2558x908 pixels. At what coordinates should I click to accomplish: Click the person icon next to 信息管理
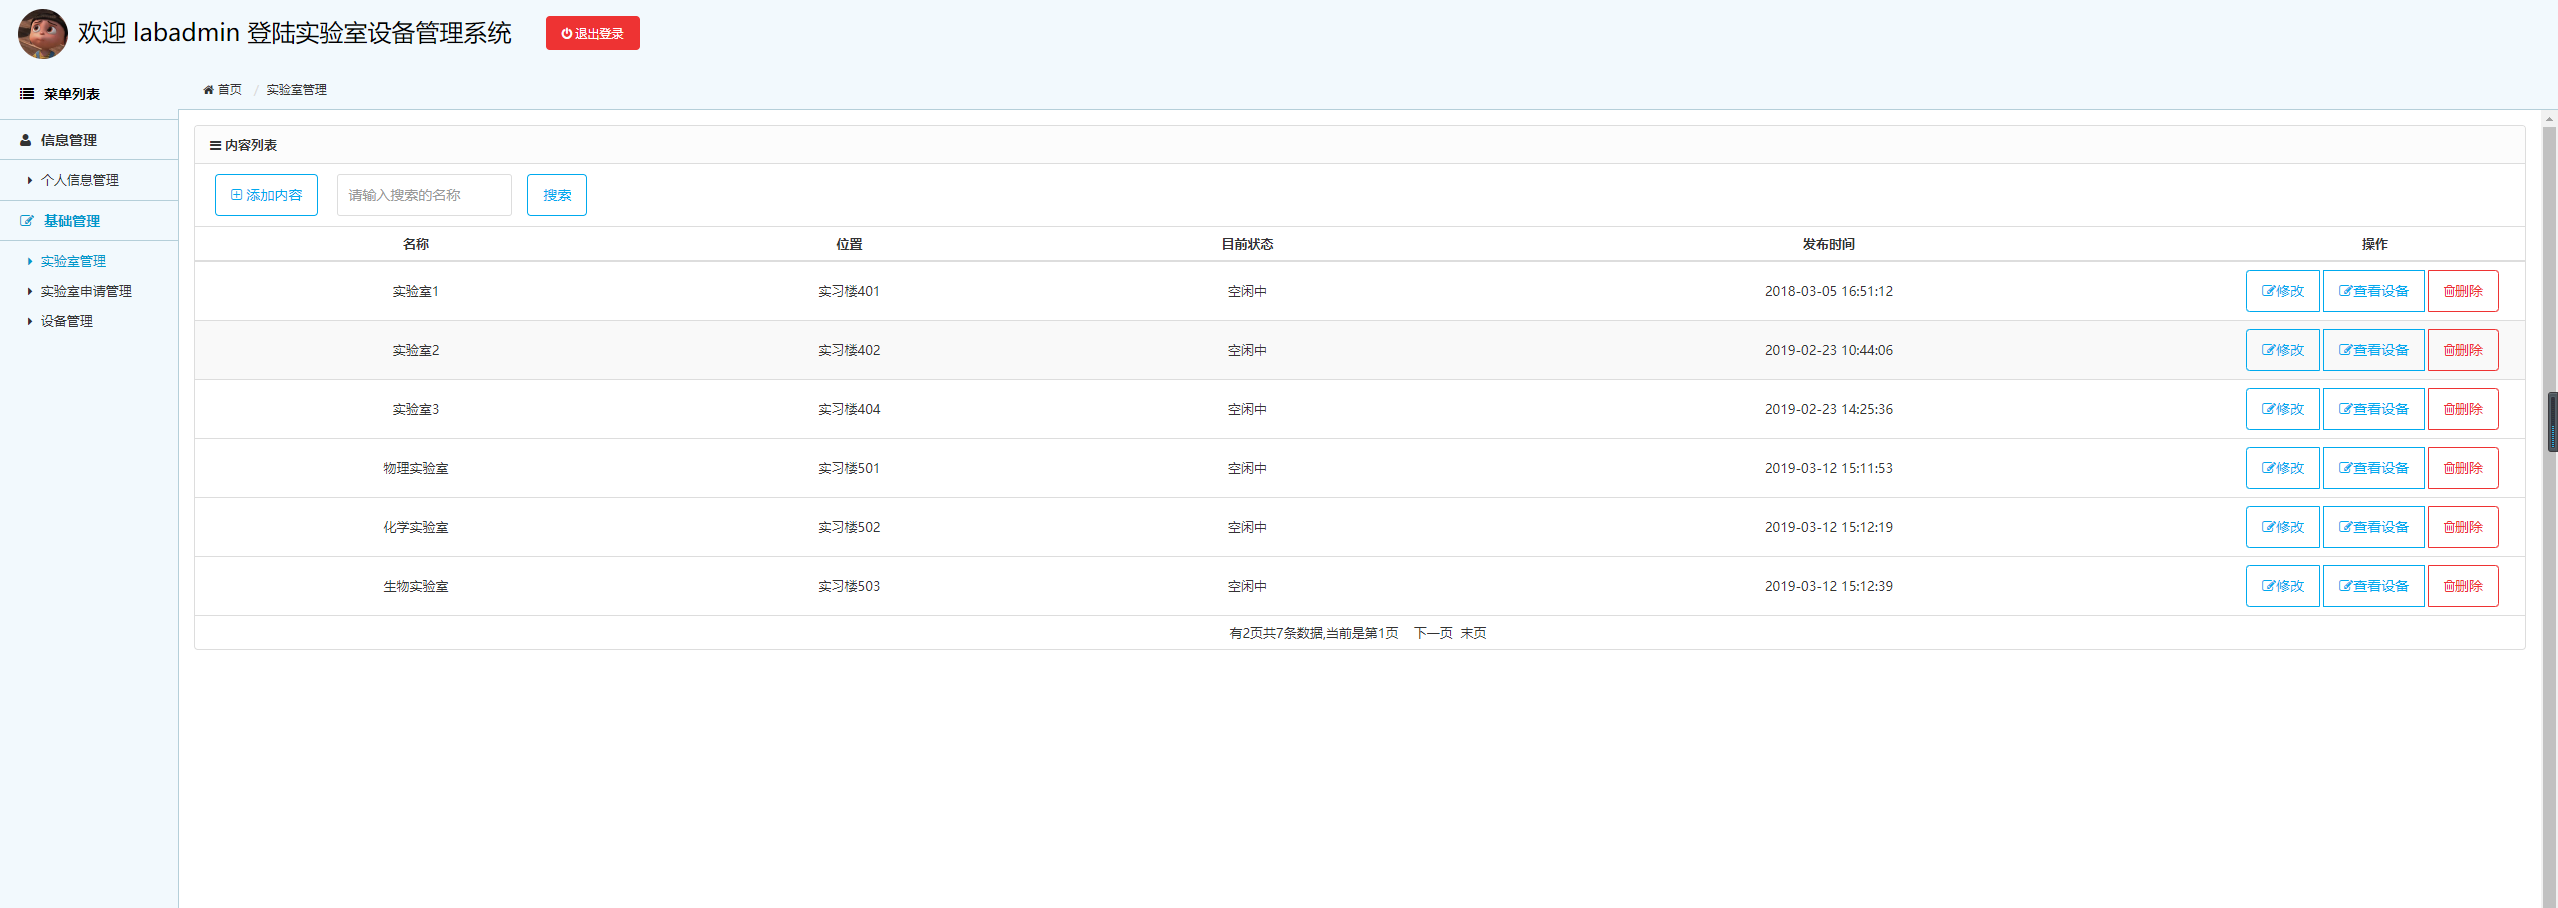26,141
